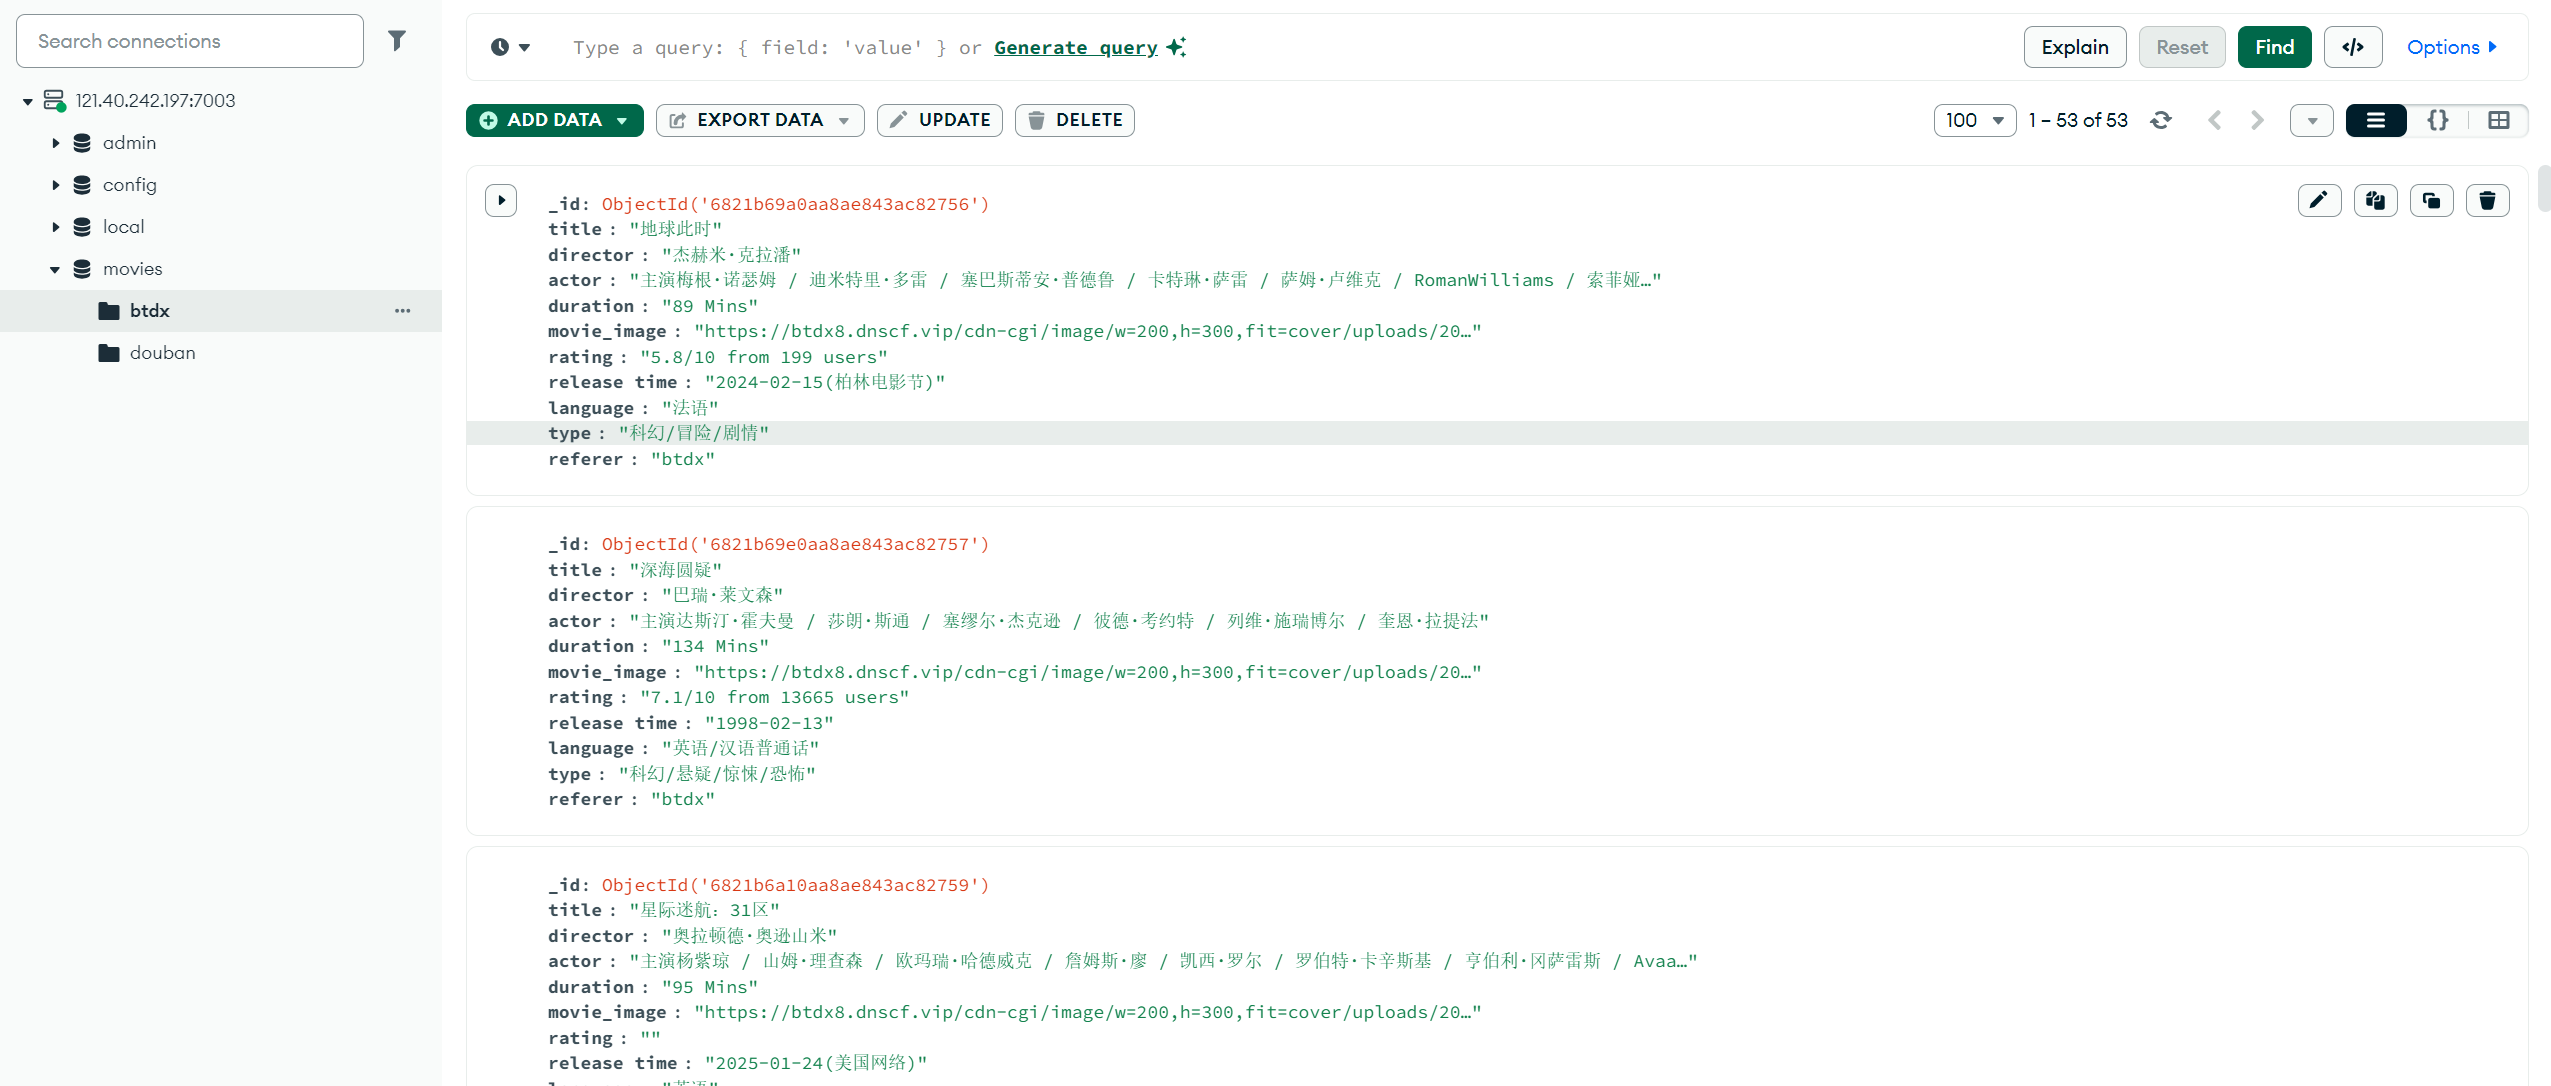2551x1086 pixels.
Task: Click the filter connections funnel icon
Action: (x=397, y=41)
